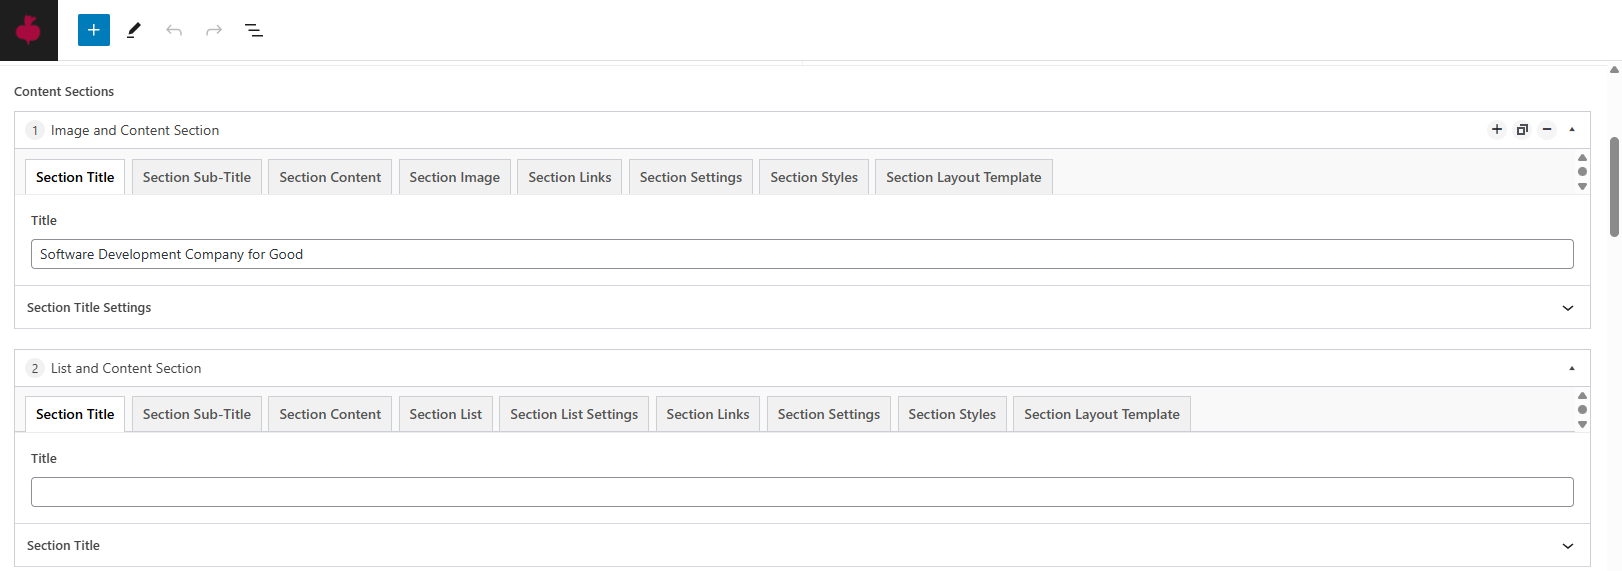Screen dimensions: 1622x571
Task: Expand the bottom Section Title accordion
Action: (x=1568, y=546)
